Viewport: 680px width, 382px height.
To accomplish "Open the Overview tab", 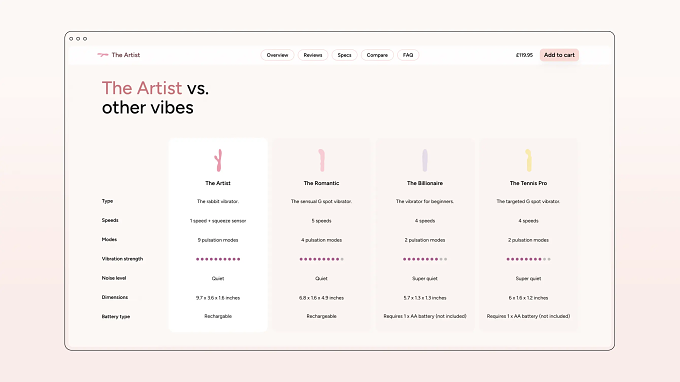I will [278, 55].
